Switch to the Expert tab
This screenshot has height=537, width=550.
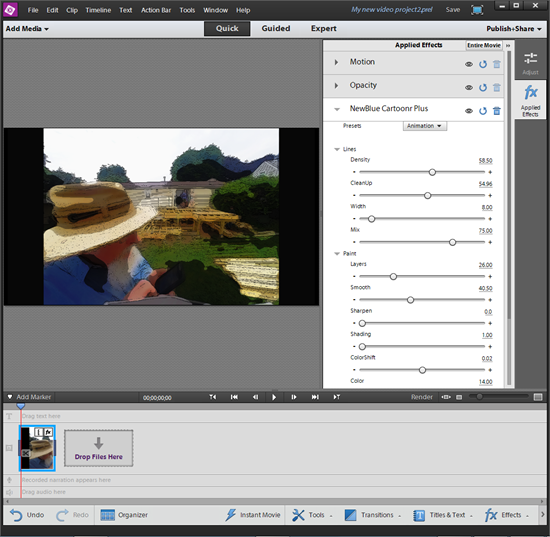[323, 28]
